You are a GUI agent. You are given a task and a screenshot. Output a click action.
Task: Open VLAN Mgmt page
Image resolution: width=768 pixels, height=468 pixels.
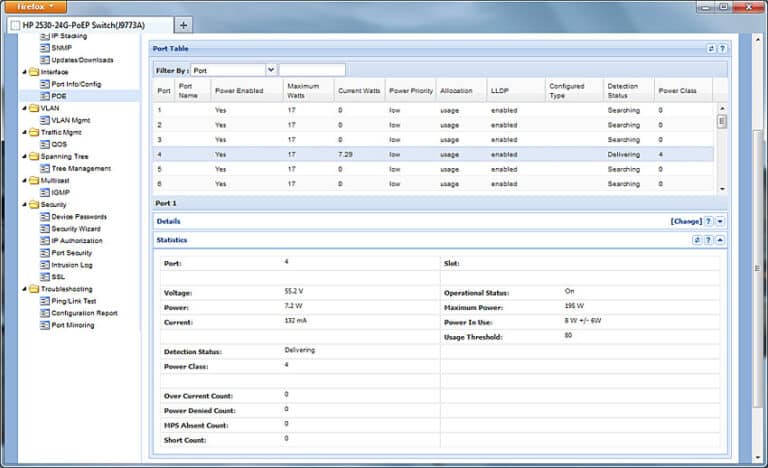click(71, 120)
